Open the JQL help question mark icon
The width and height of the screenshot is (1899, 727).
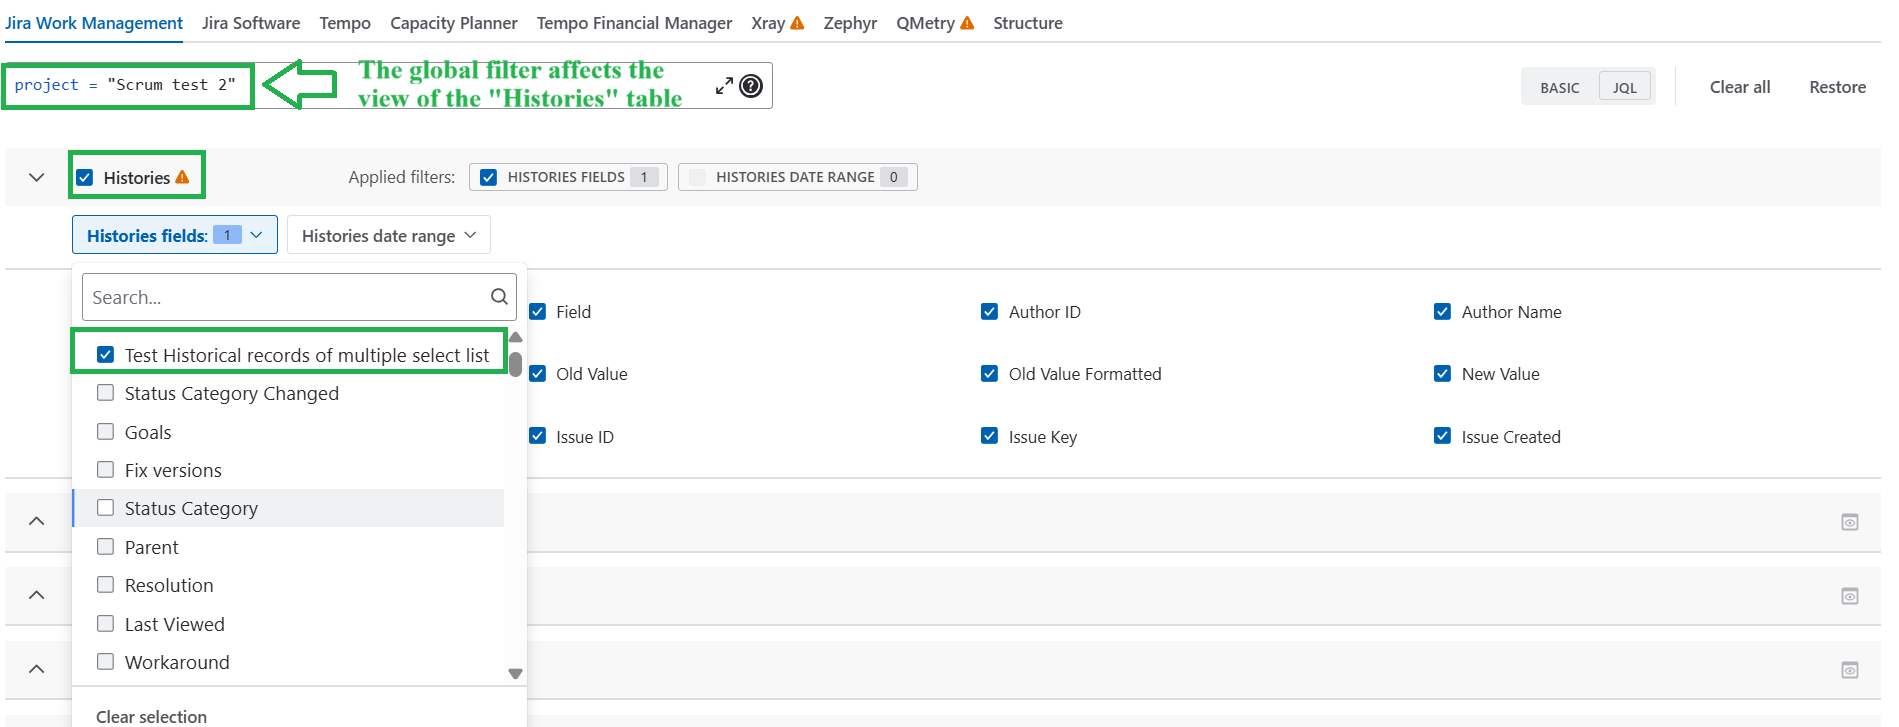751,86
